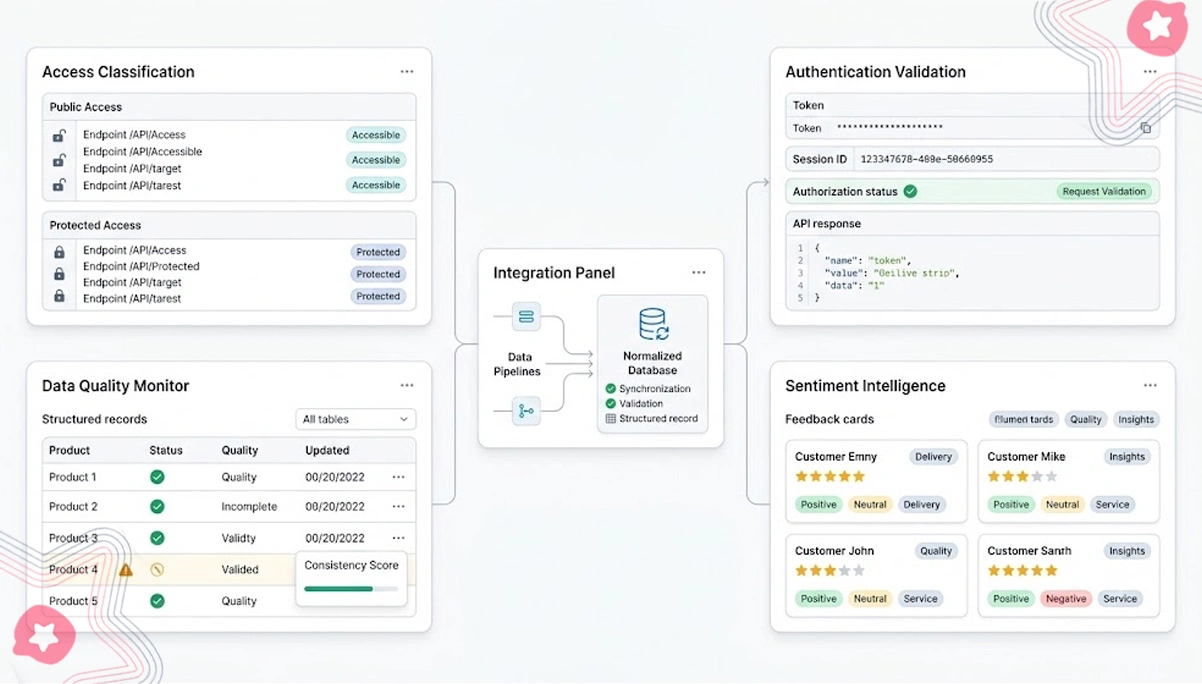Open the row menu for Product 3
Image resolution: width=1202 pixels, height=684 pixels.
[x=399, y=538]
